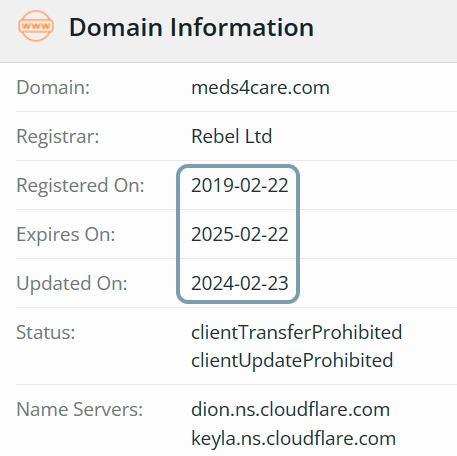This screenshot has height=456, width=457.
Task: Click the clientUpdateProhibited status text
Action: pyautogui.click(x=292, y=361)
